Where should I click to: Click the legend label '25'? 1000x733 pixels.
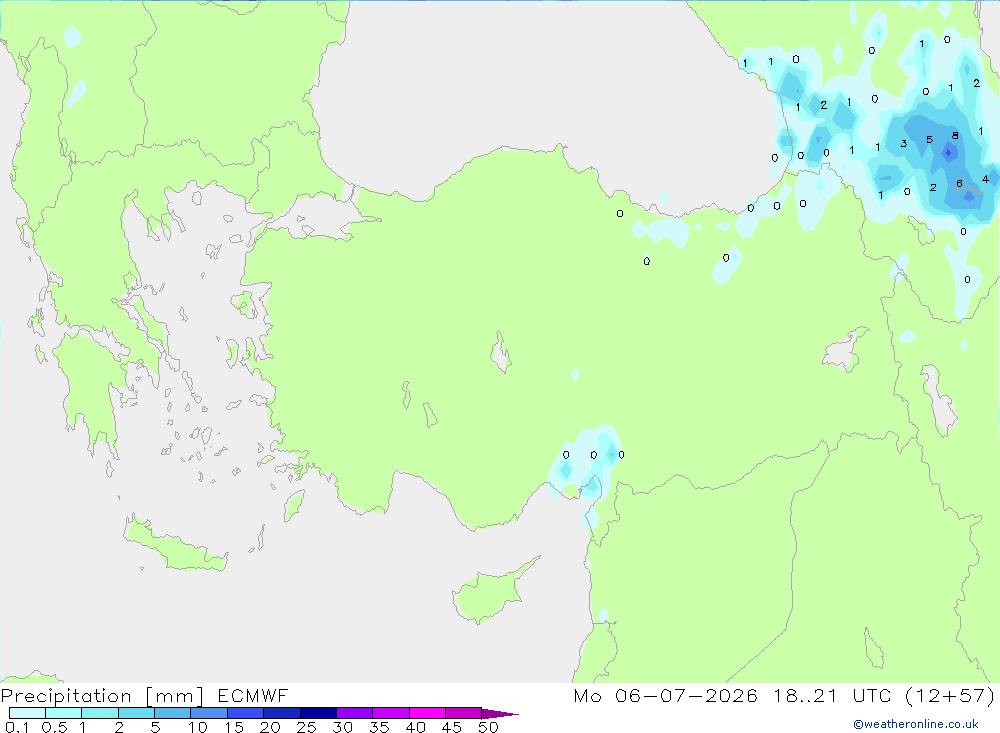(x=306, y=727)
